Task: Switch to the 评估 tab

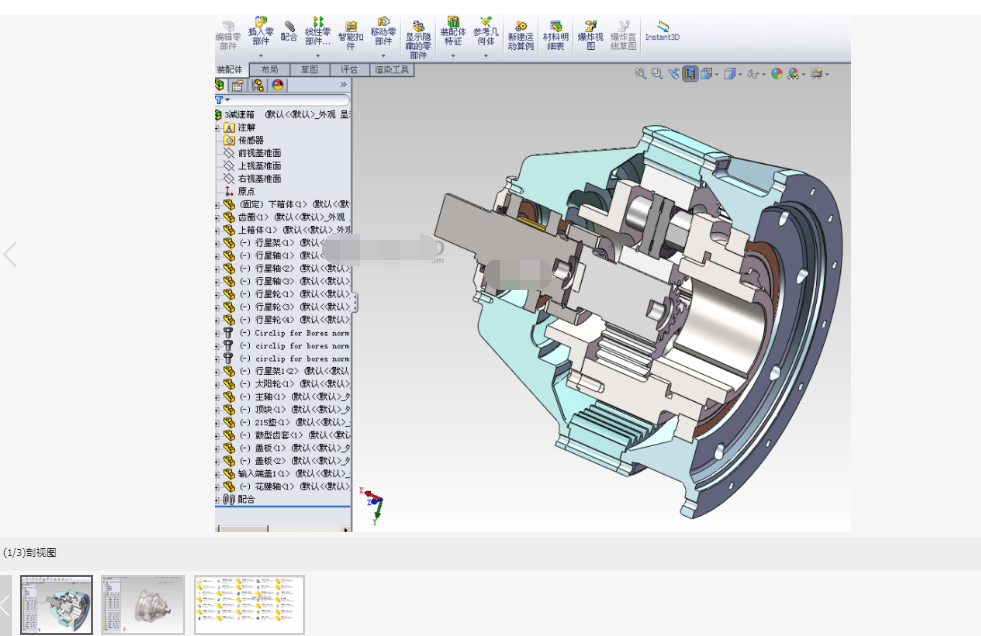Action: click(x=349, y=69)
